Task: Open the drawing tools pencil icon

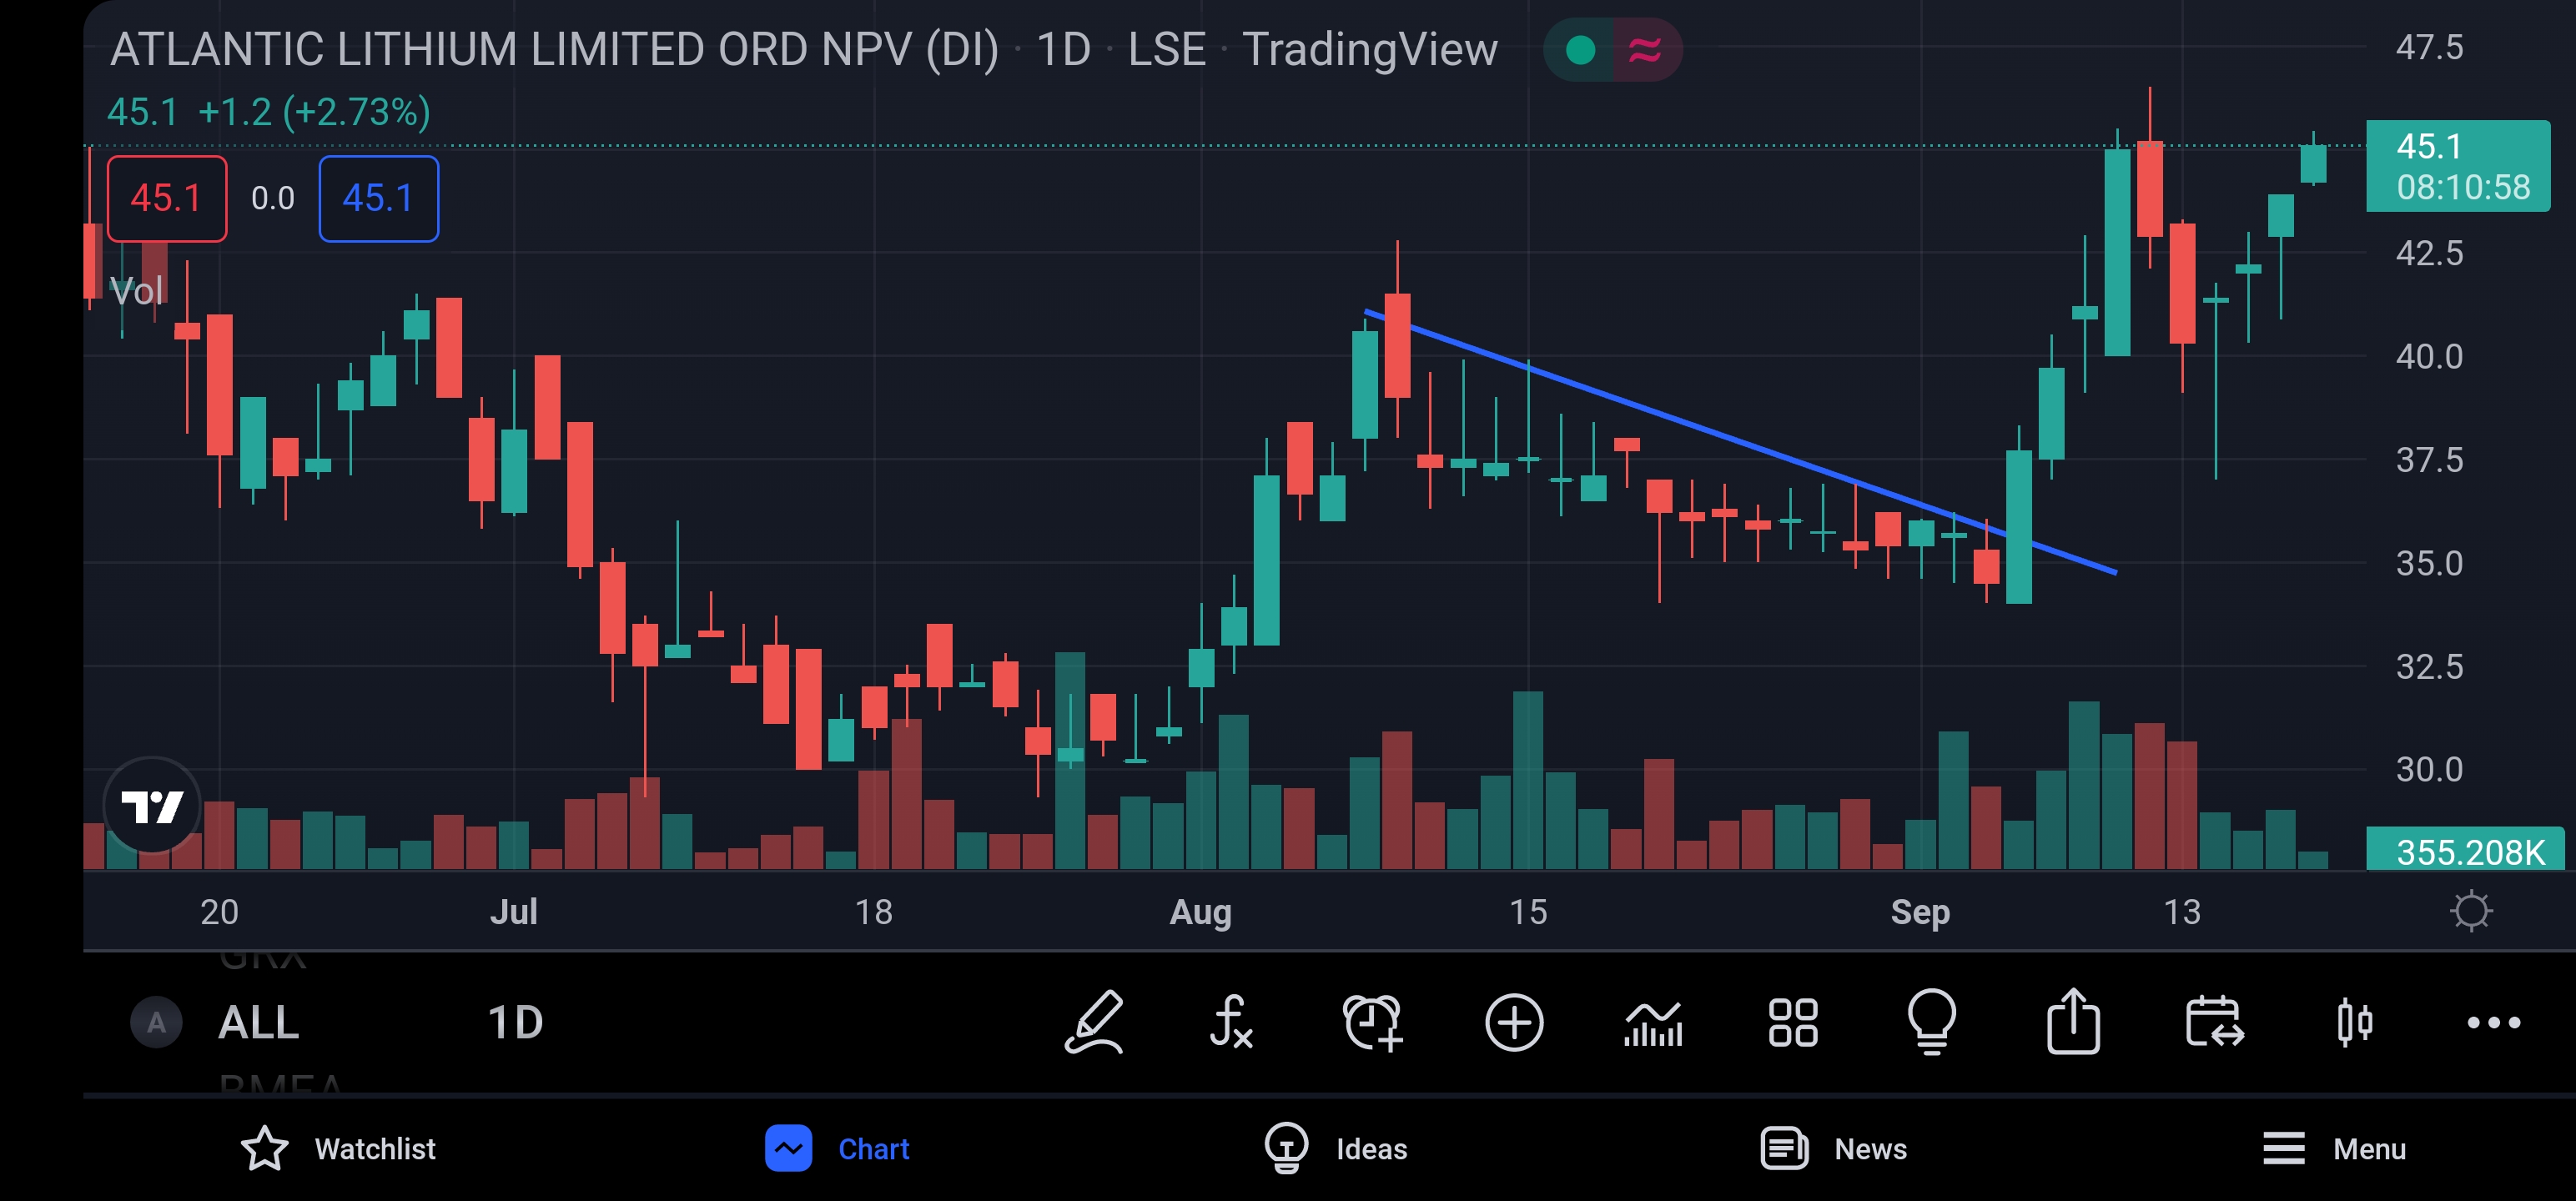Action: coord(1094,1022)
